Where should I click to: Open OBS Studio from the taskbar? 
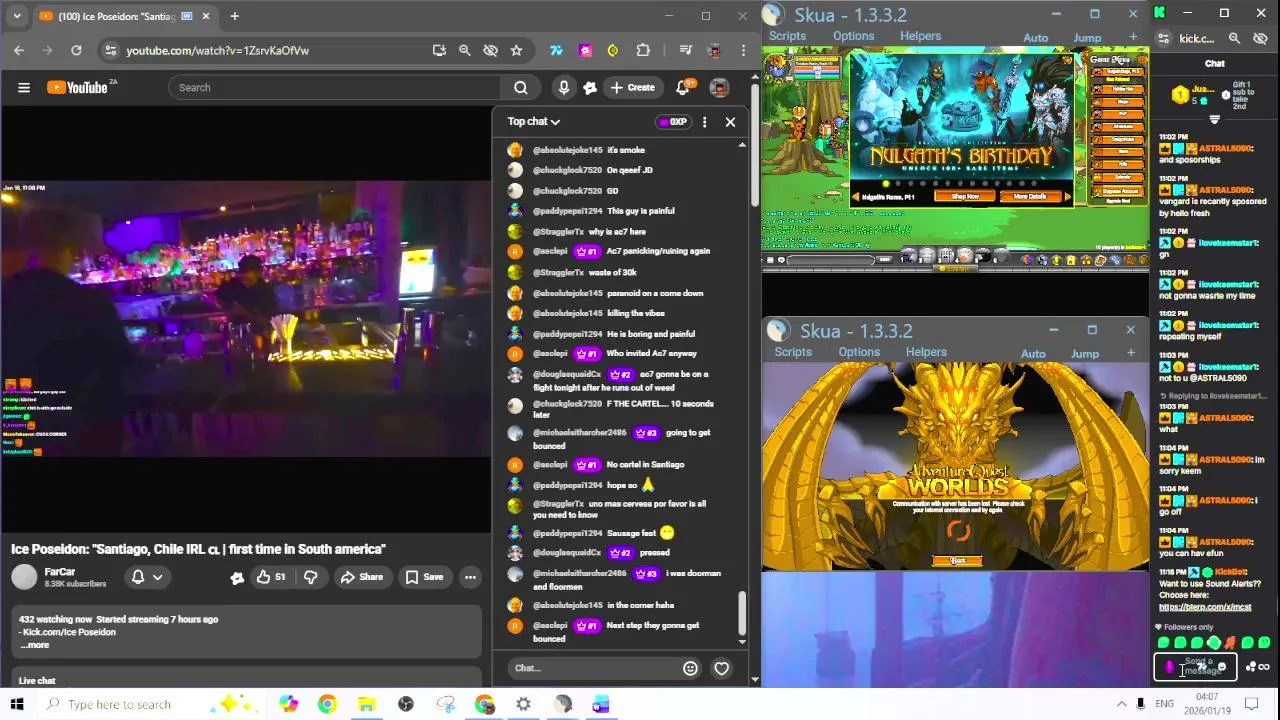(x=405, y=704)
